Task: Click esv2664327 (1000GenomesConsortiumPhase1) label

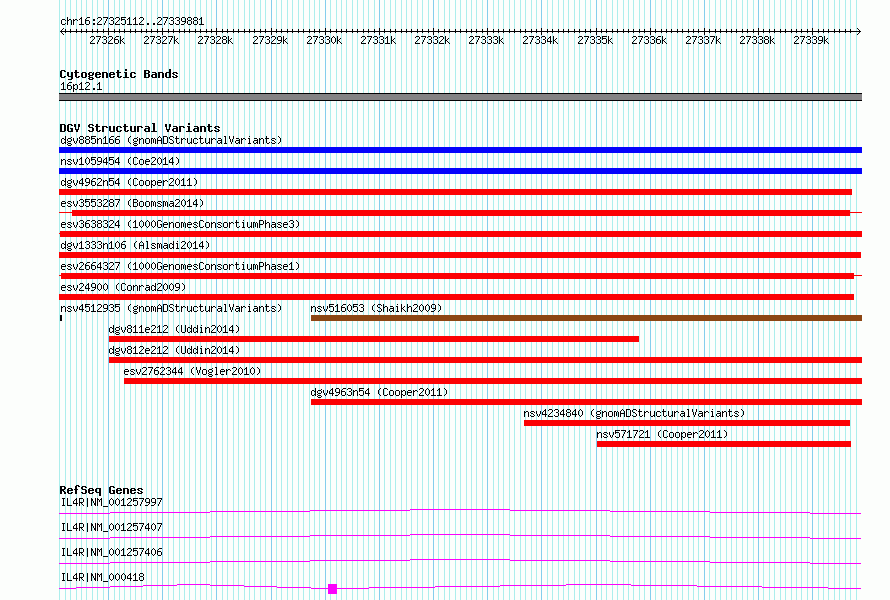Action: coord(180,266)
